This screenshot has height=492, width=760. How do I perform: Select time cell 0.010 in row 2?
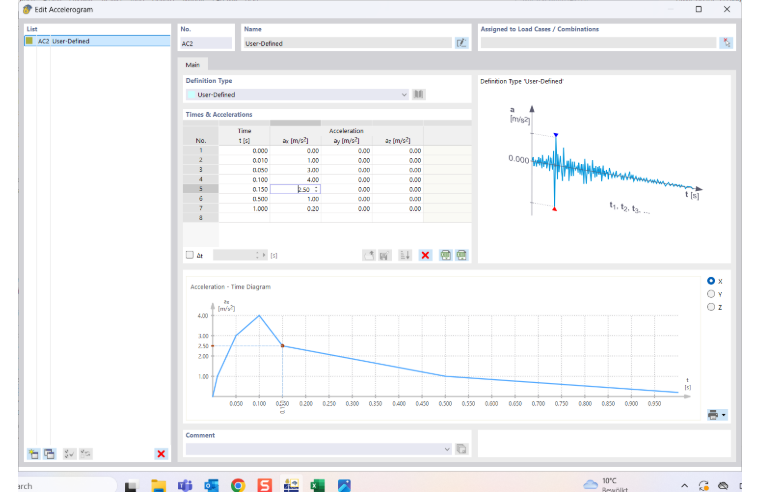click(244, 160)
